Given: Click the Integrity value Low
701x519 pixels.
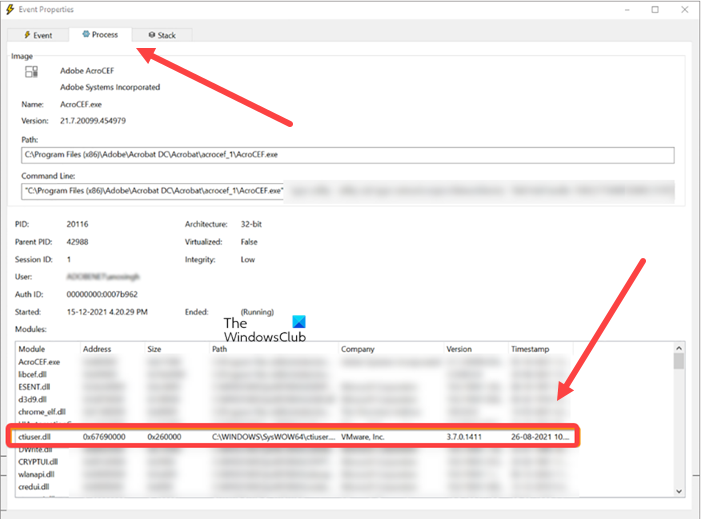Looking at the screenshot, I should [248, 260].
